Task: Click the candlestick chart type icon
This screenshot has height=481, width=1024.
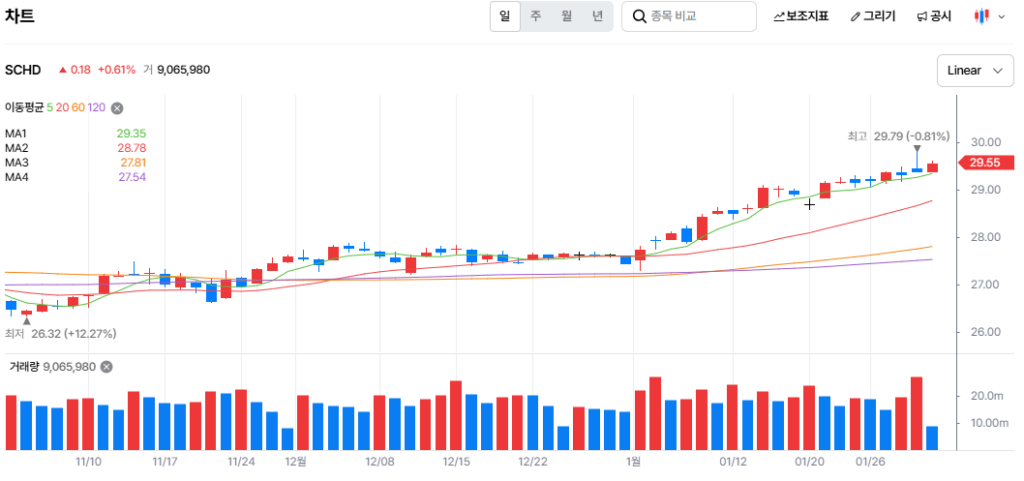Action: pyautogui.click(x=982, y=16)
